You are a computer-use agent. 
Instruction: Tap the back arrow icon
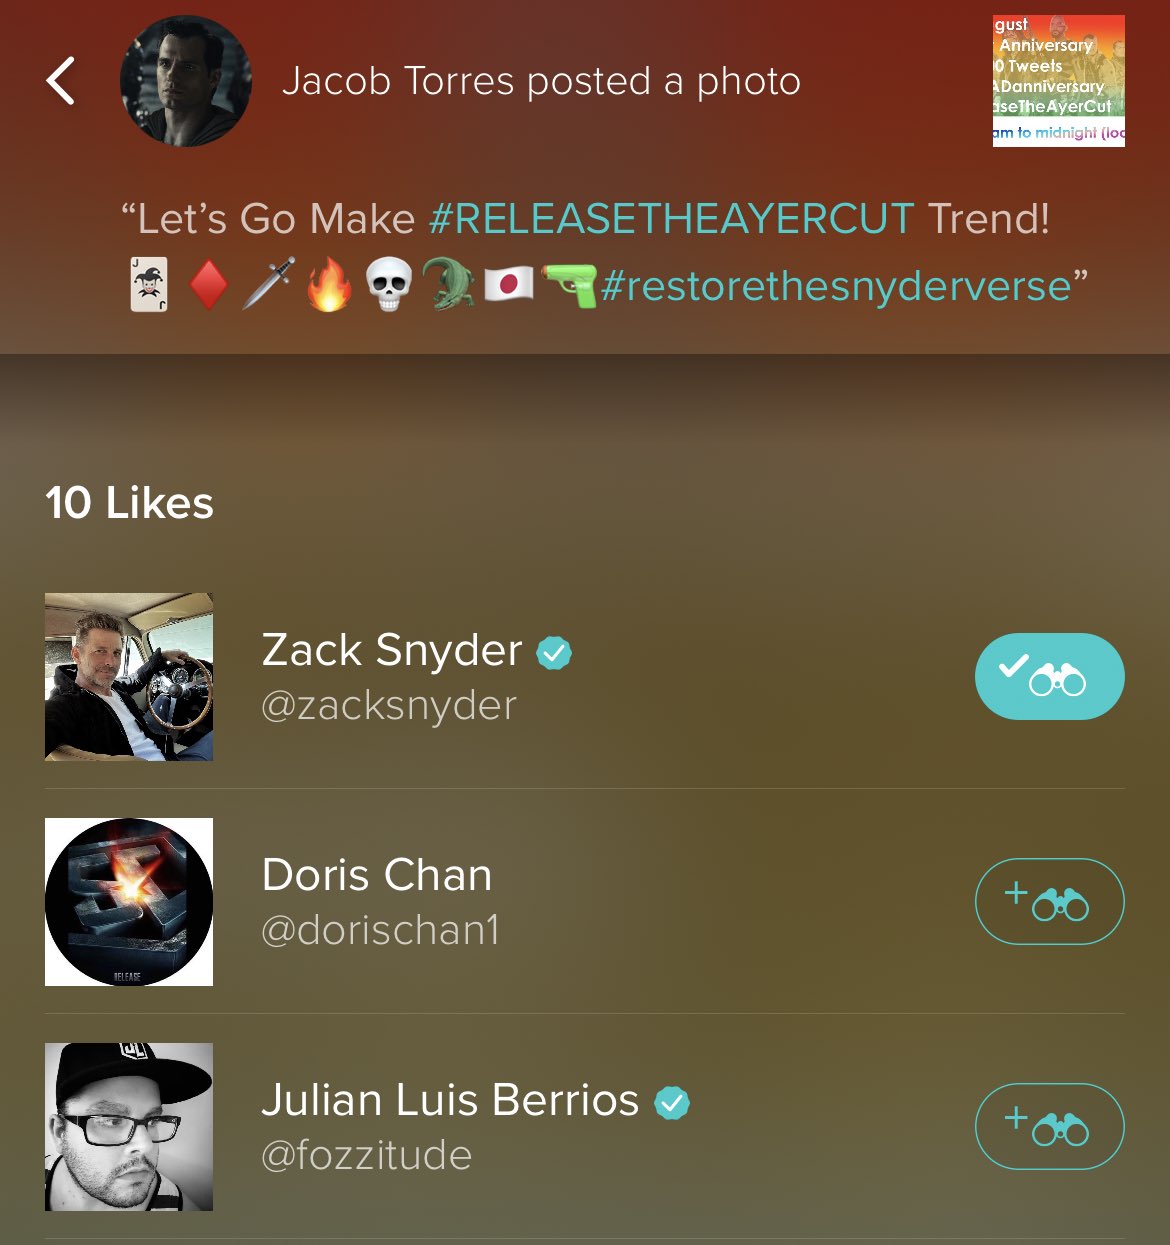tap(61, 81)
